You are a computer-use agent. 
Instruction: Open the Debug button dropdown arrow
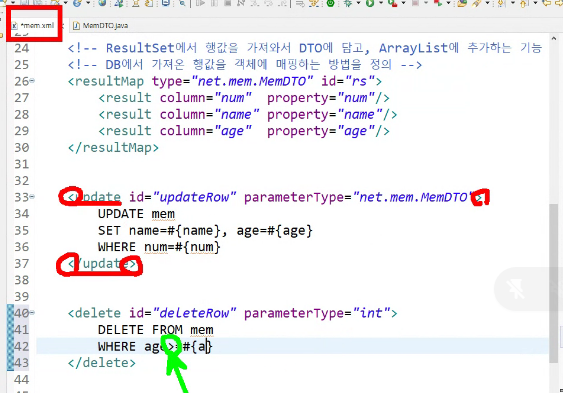click(x=359, y=3)
